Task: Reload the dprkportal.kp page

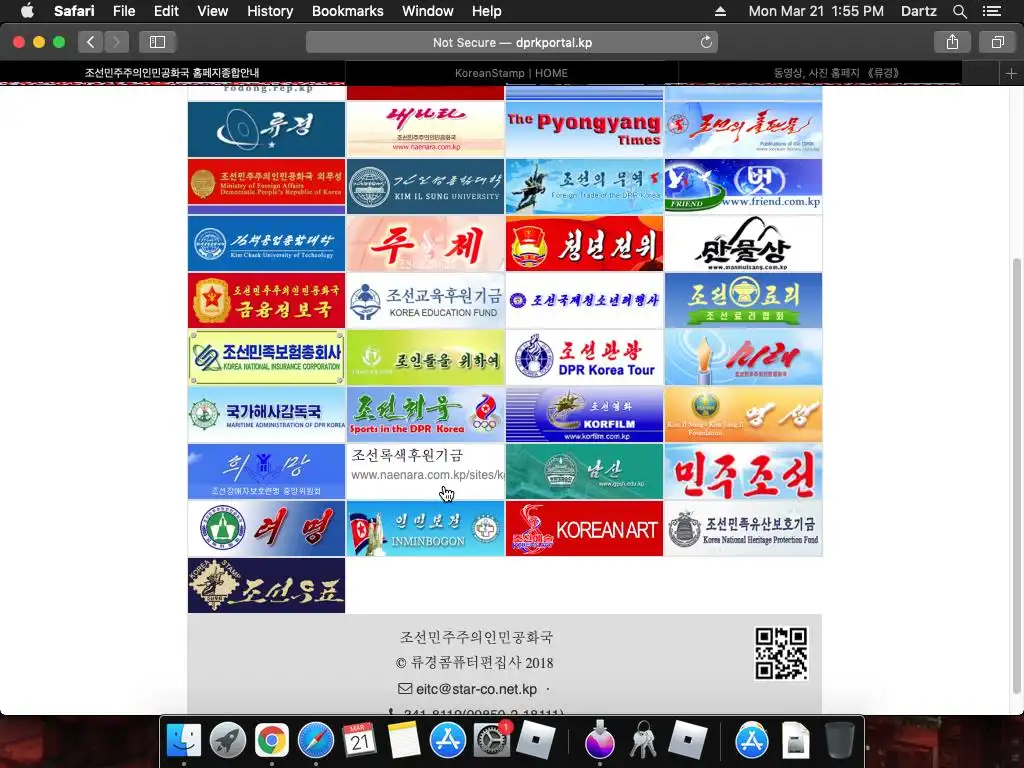Action: click(706, 42)
